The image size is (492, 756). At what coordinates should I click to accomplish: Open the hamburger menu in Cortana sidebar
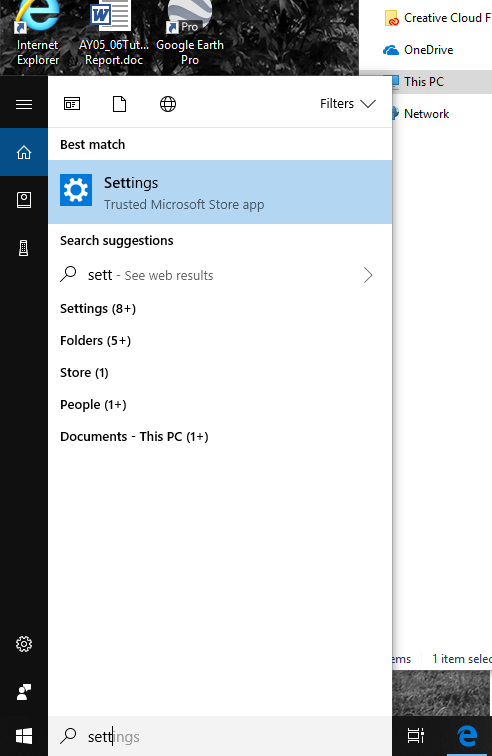click(24, 104)
